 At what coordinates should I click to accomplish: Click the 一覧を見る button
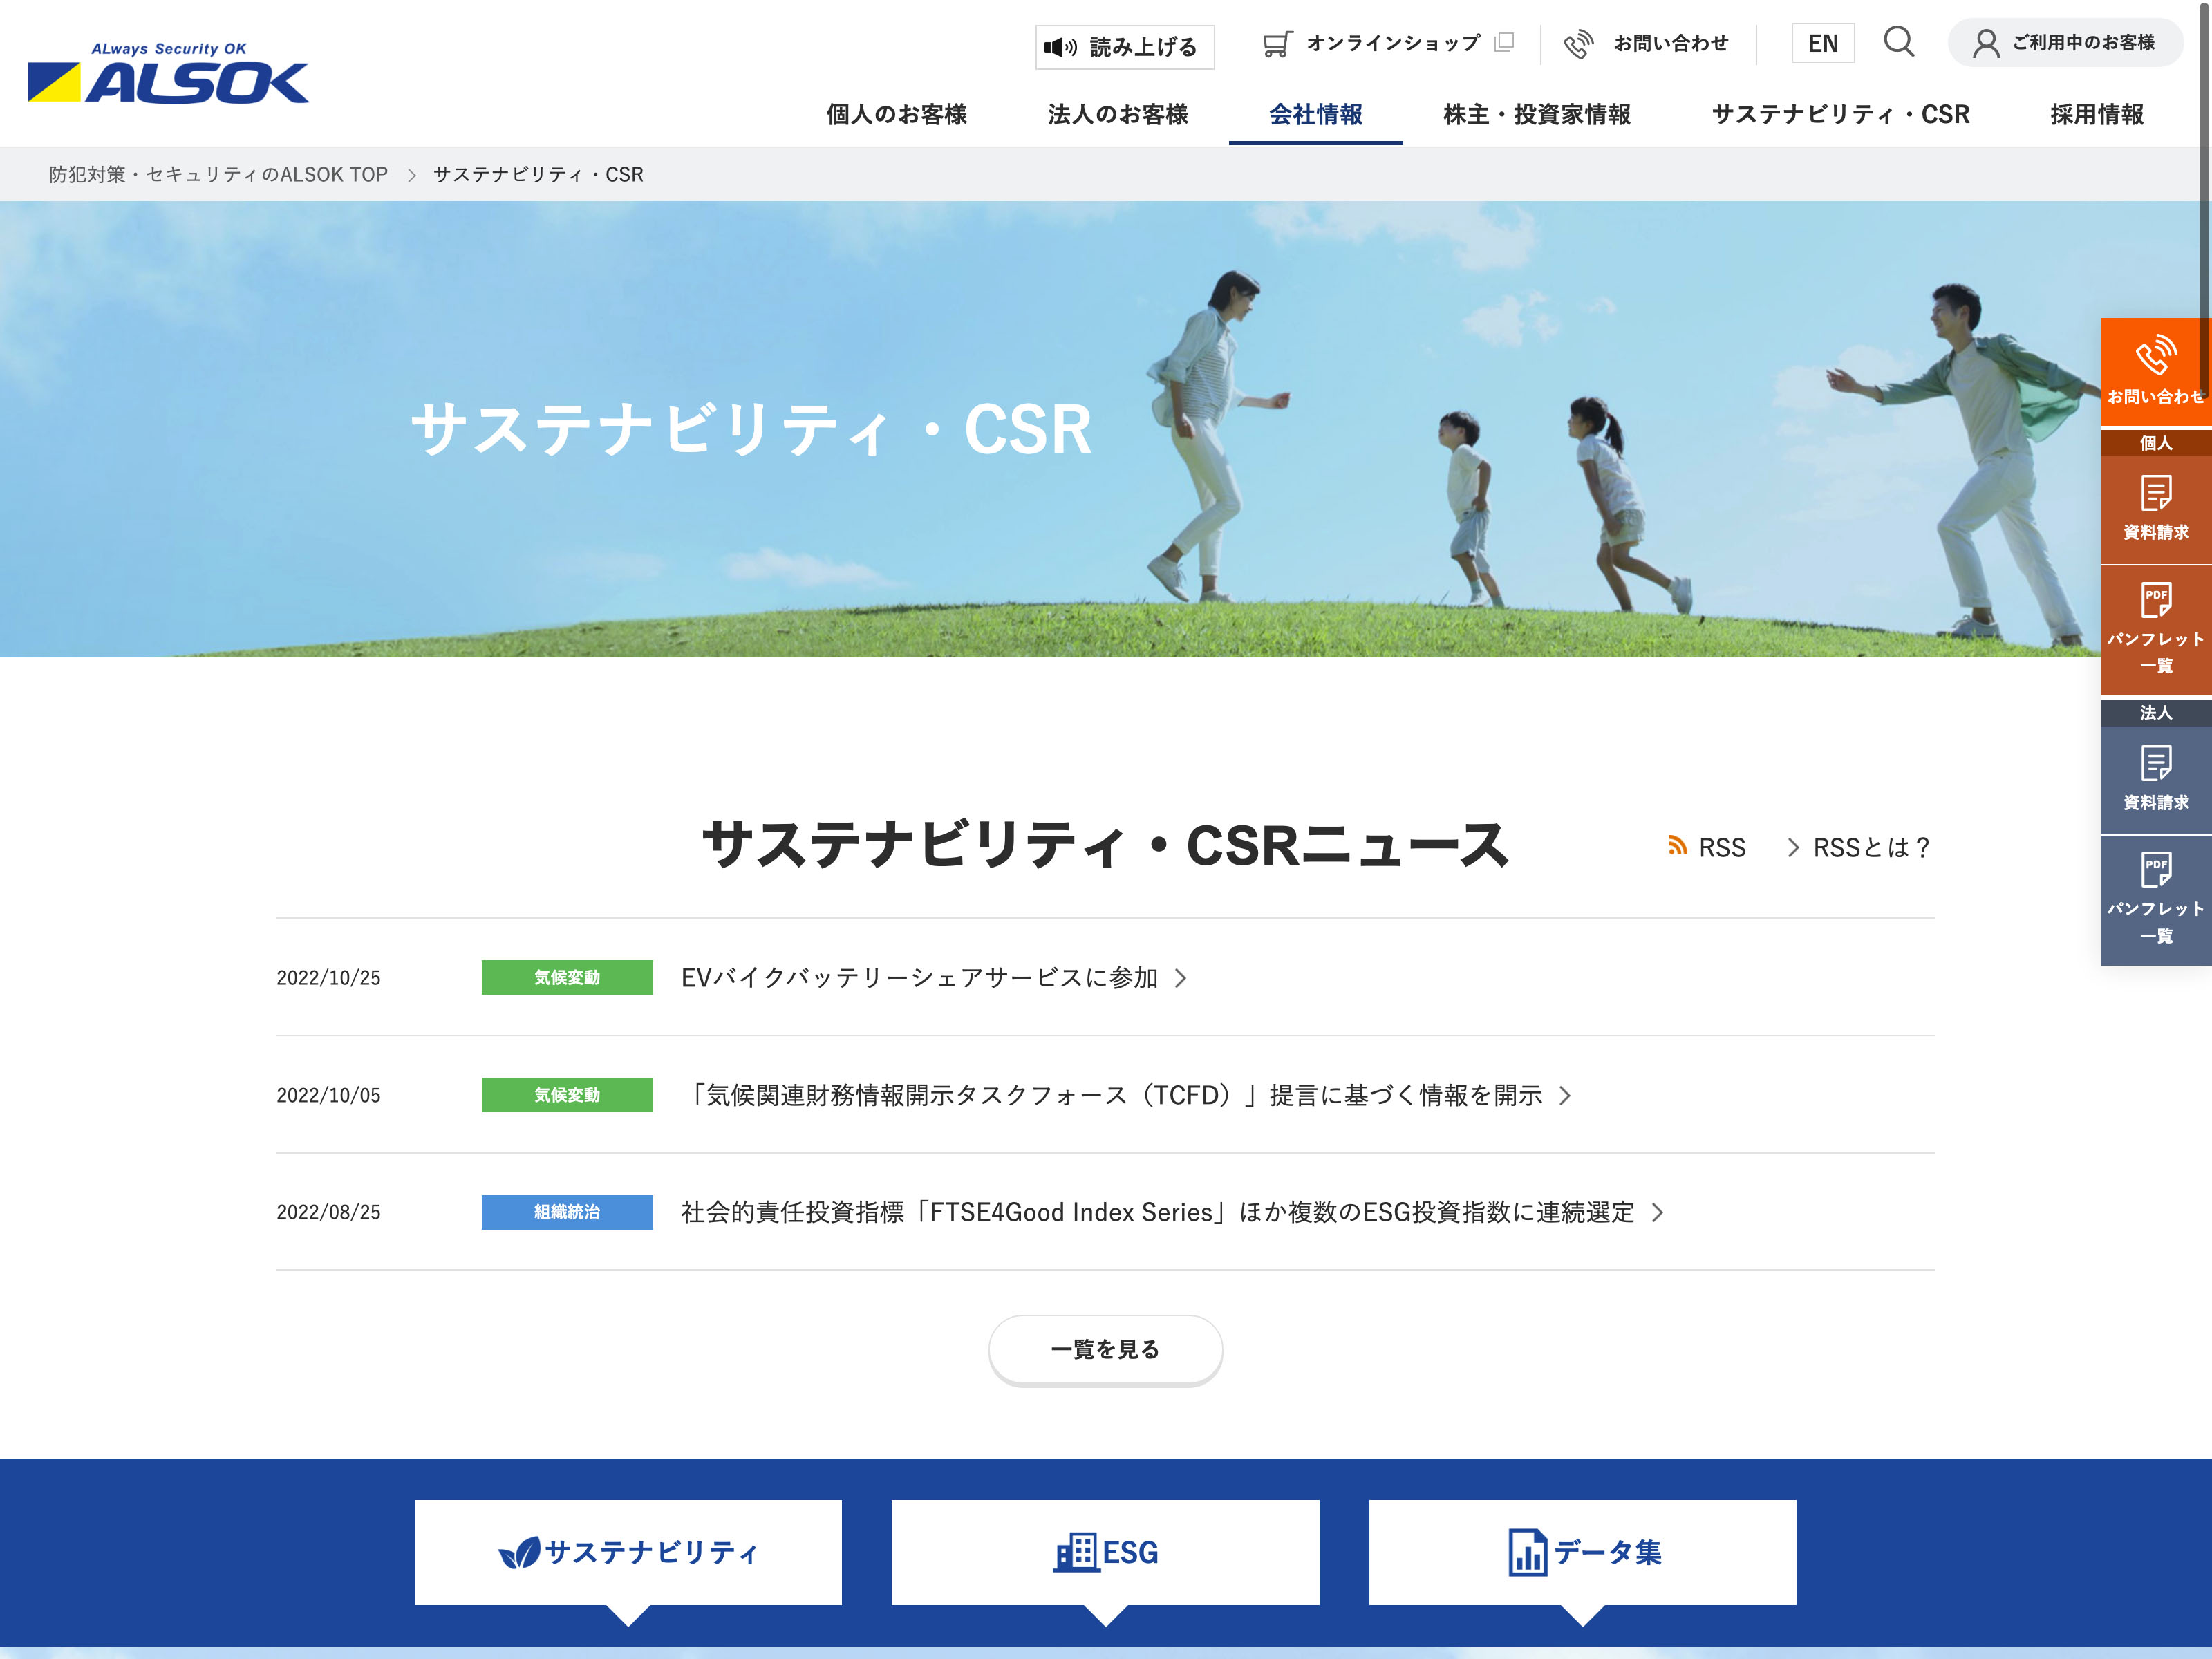point(1105,1349)
